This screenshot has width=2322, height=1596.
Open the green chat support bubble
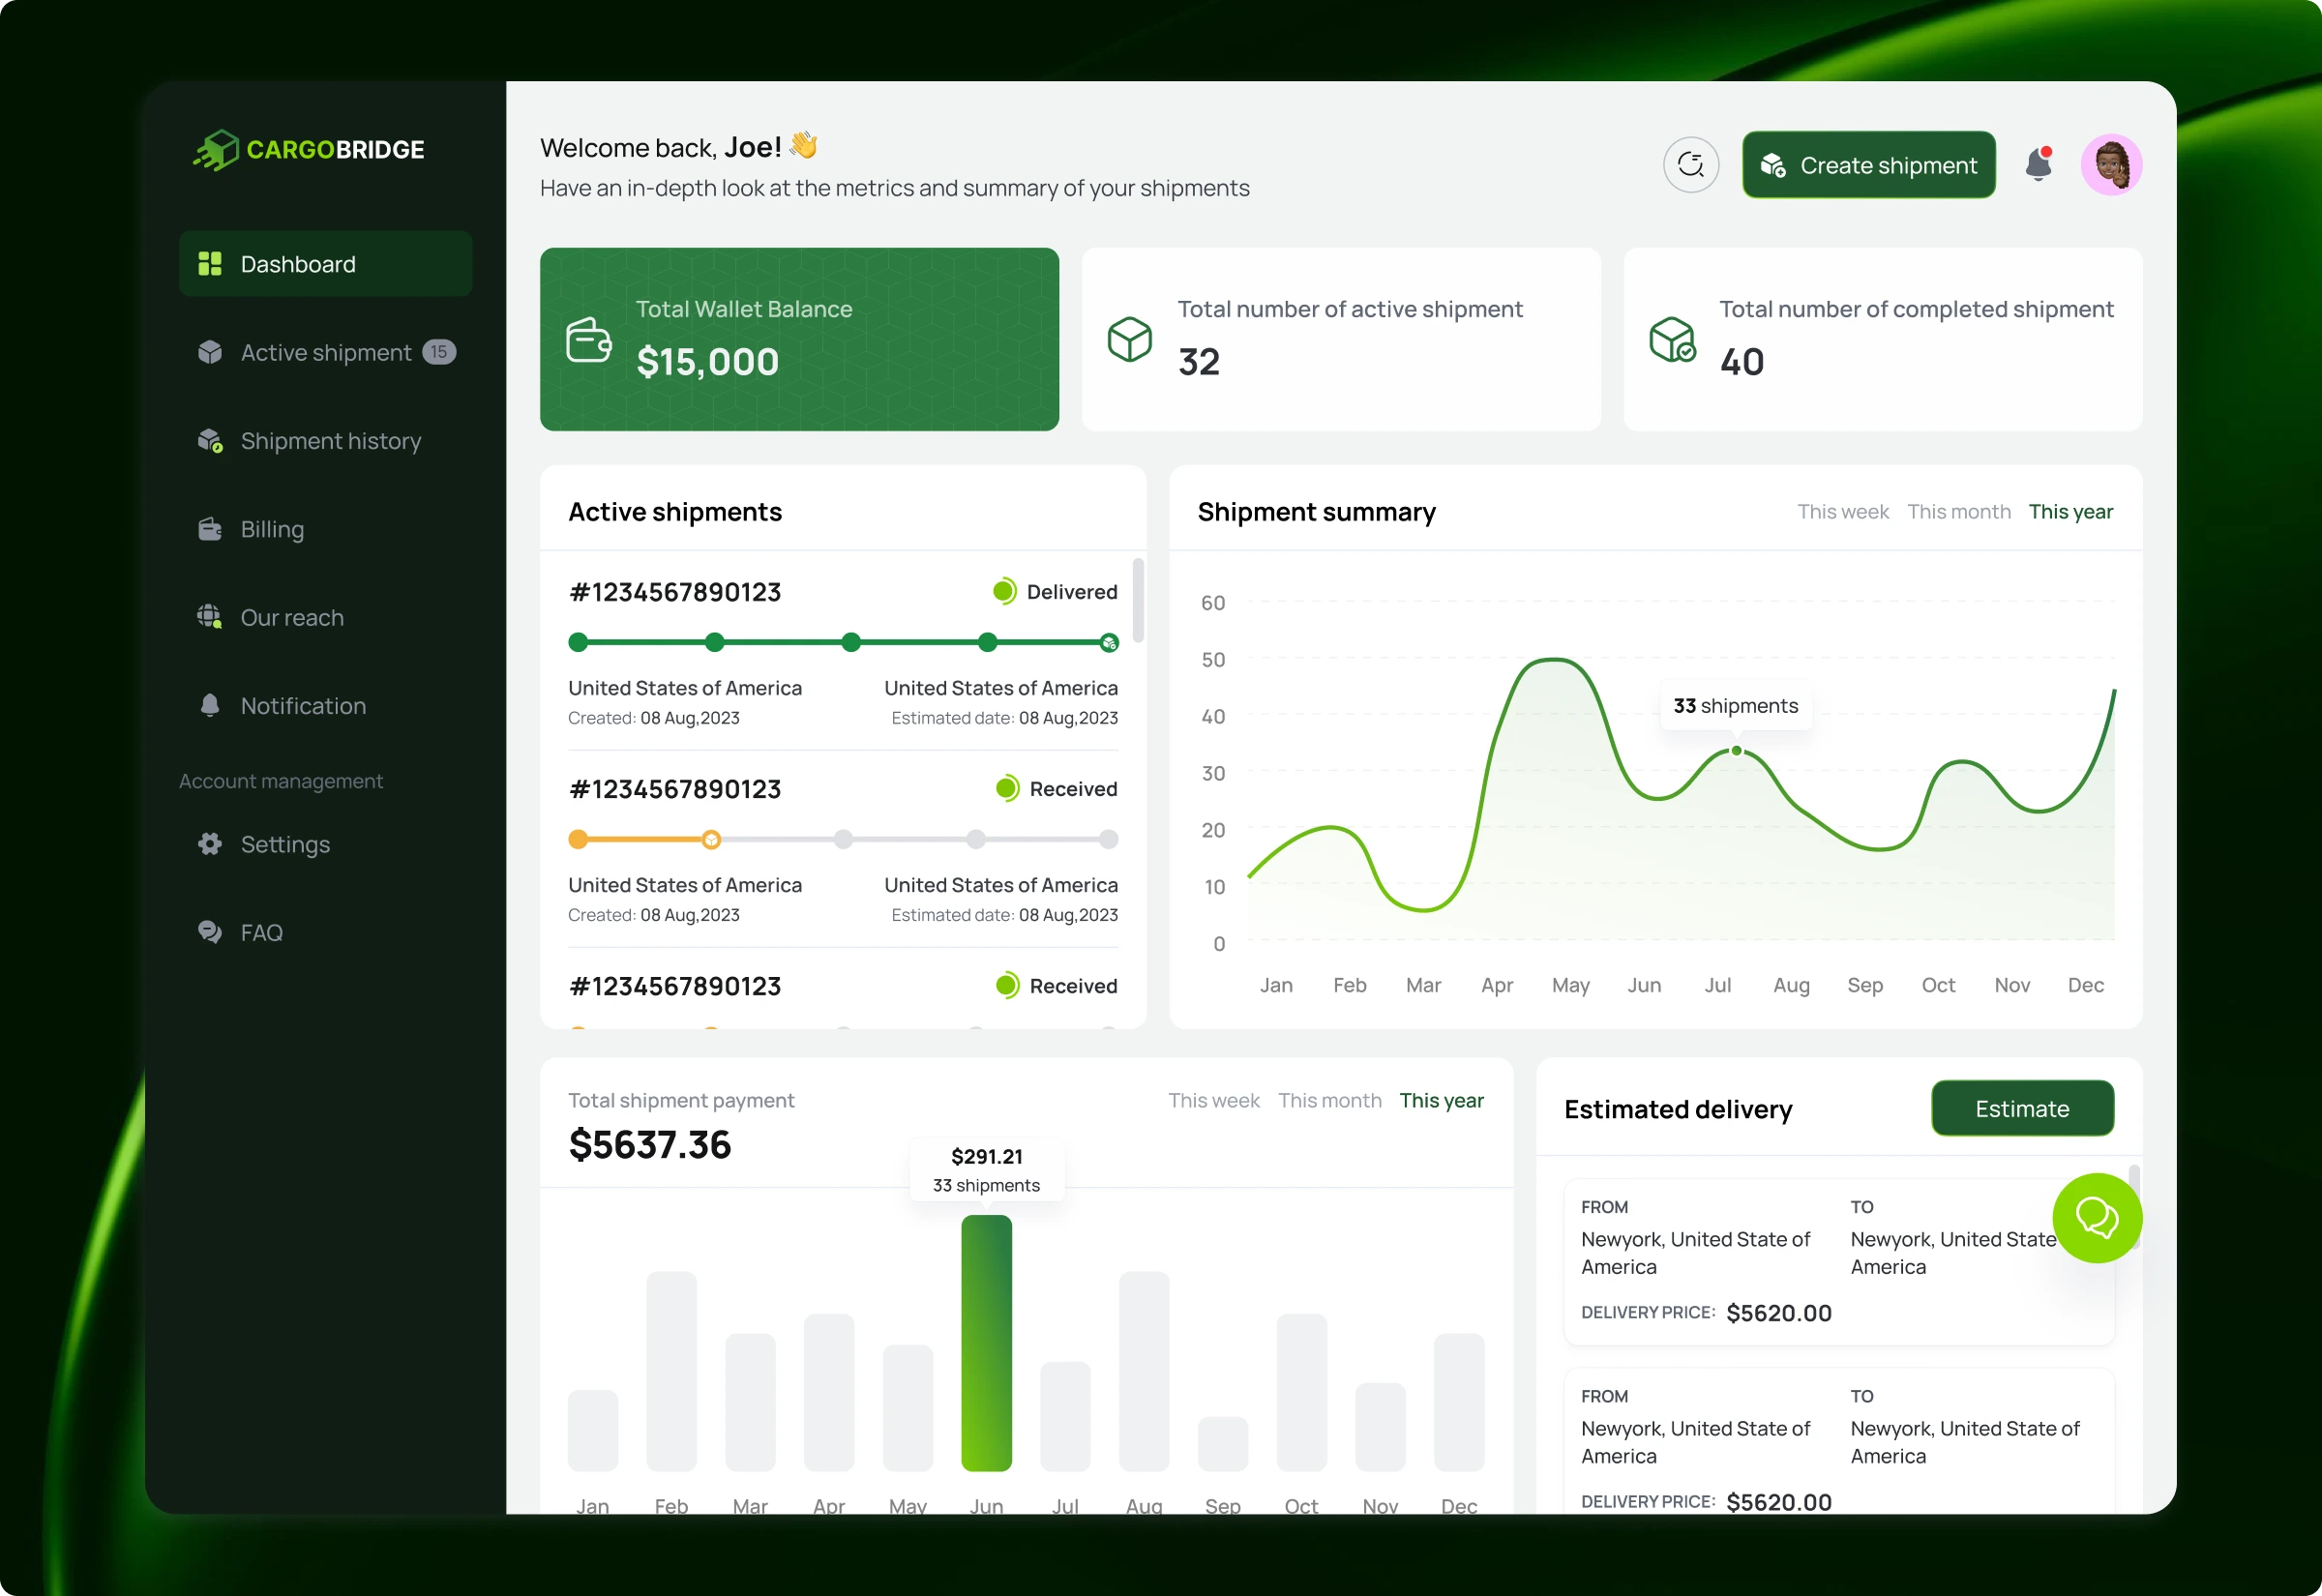point(2096,1217)
